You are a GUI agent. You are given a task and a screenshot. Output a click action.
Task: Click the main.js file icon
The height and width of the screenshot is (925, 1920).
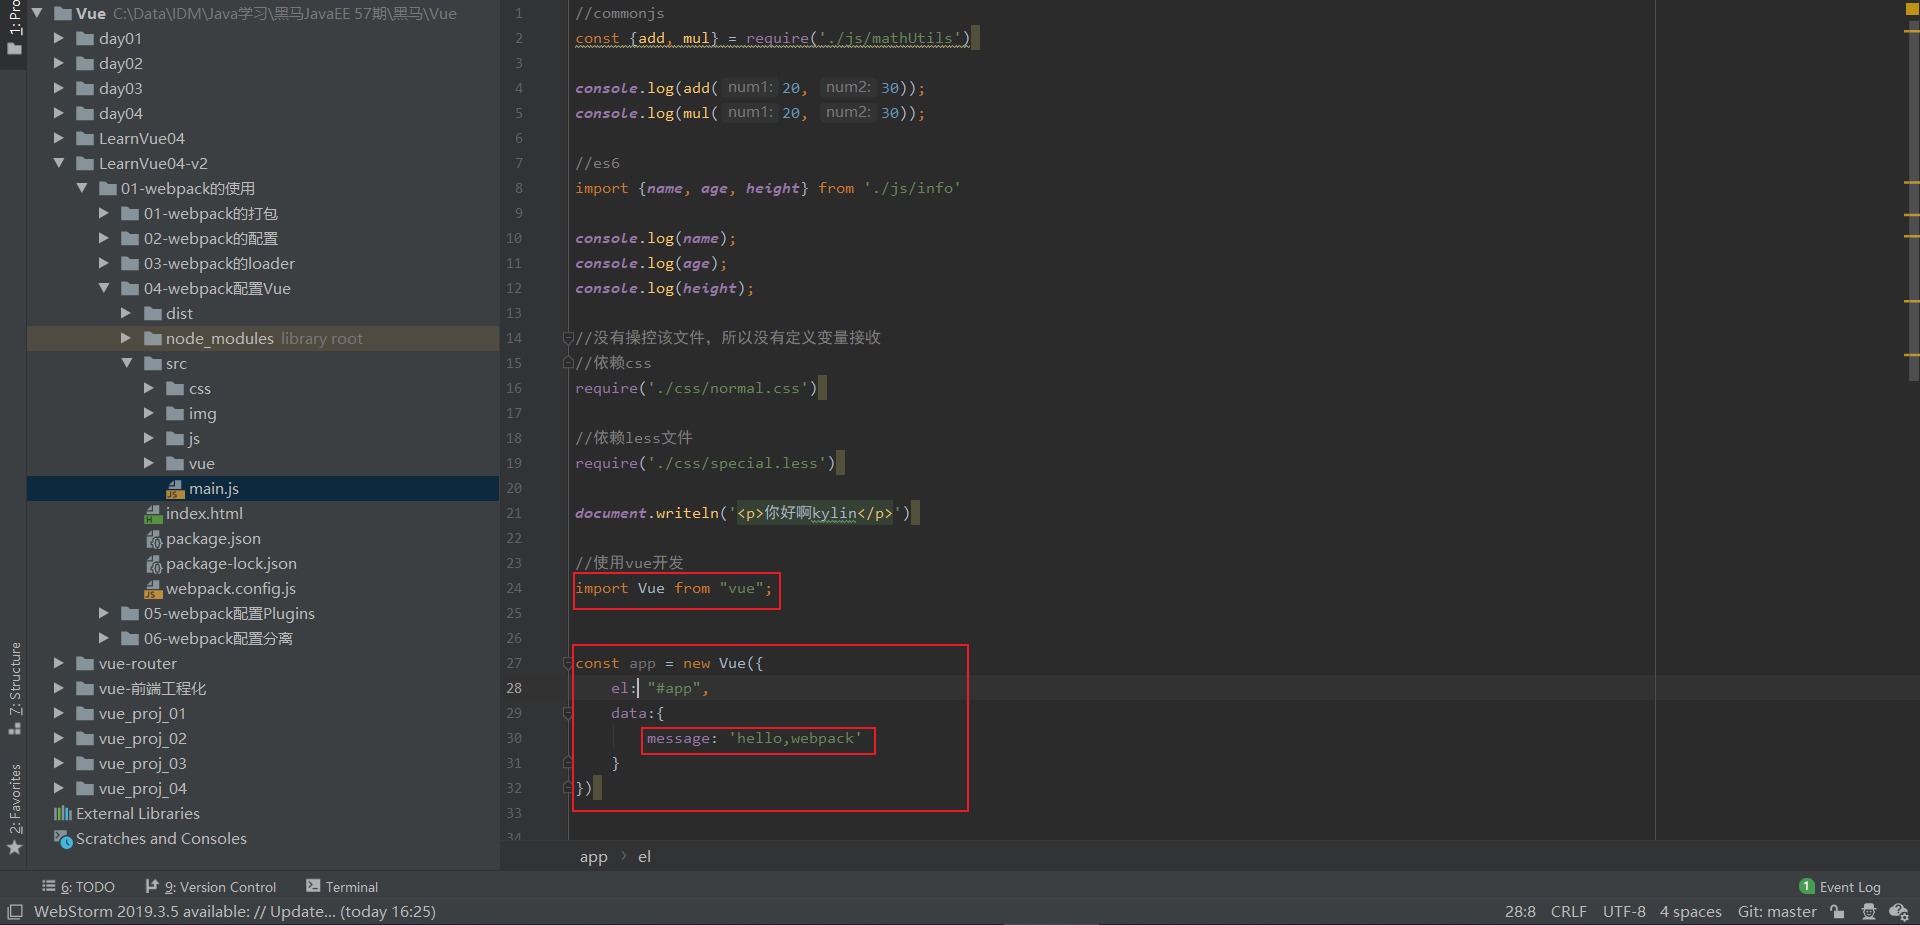(175, 489)
